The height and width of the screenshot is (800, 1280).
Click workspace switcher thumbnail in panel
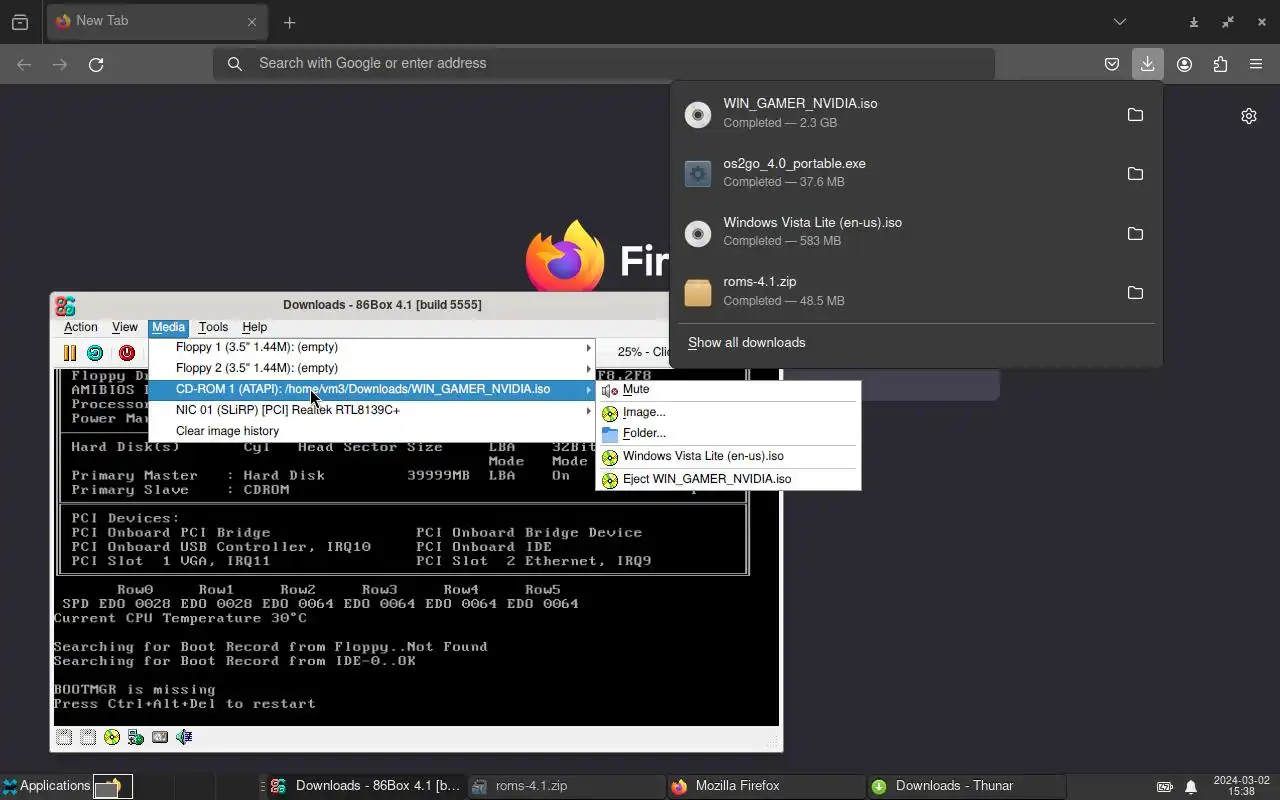[x=113, y=787]
